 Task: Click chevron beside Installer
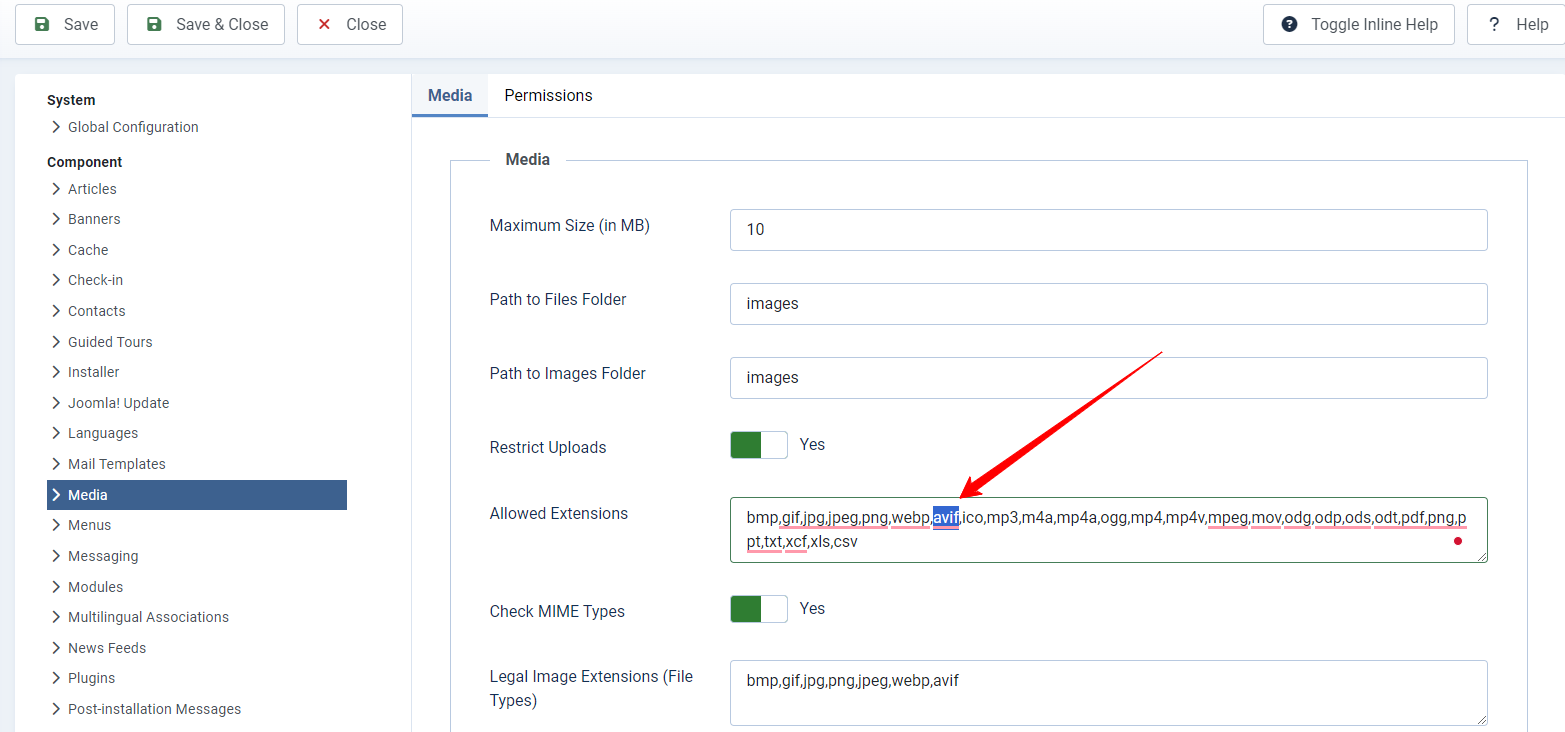56,372
